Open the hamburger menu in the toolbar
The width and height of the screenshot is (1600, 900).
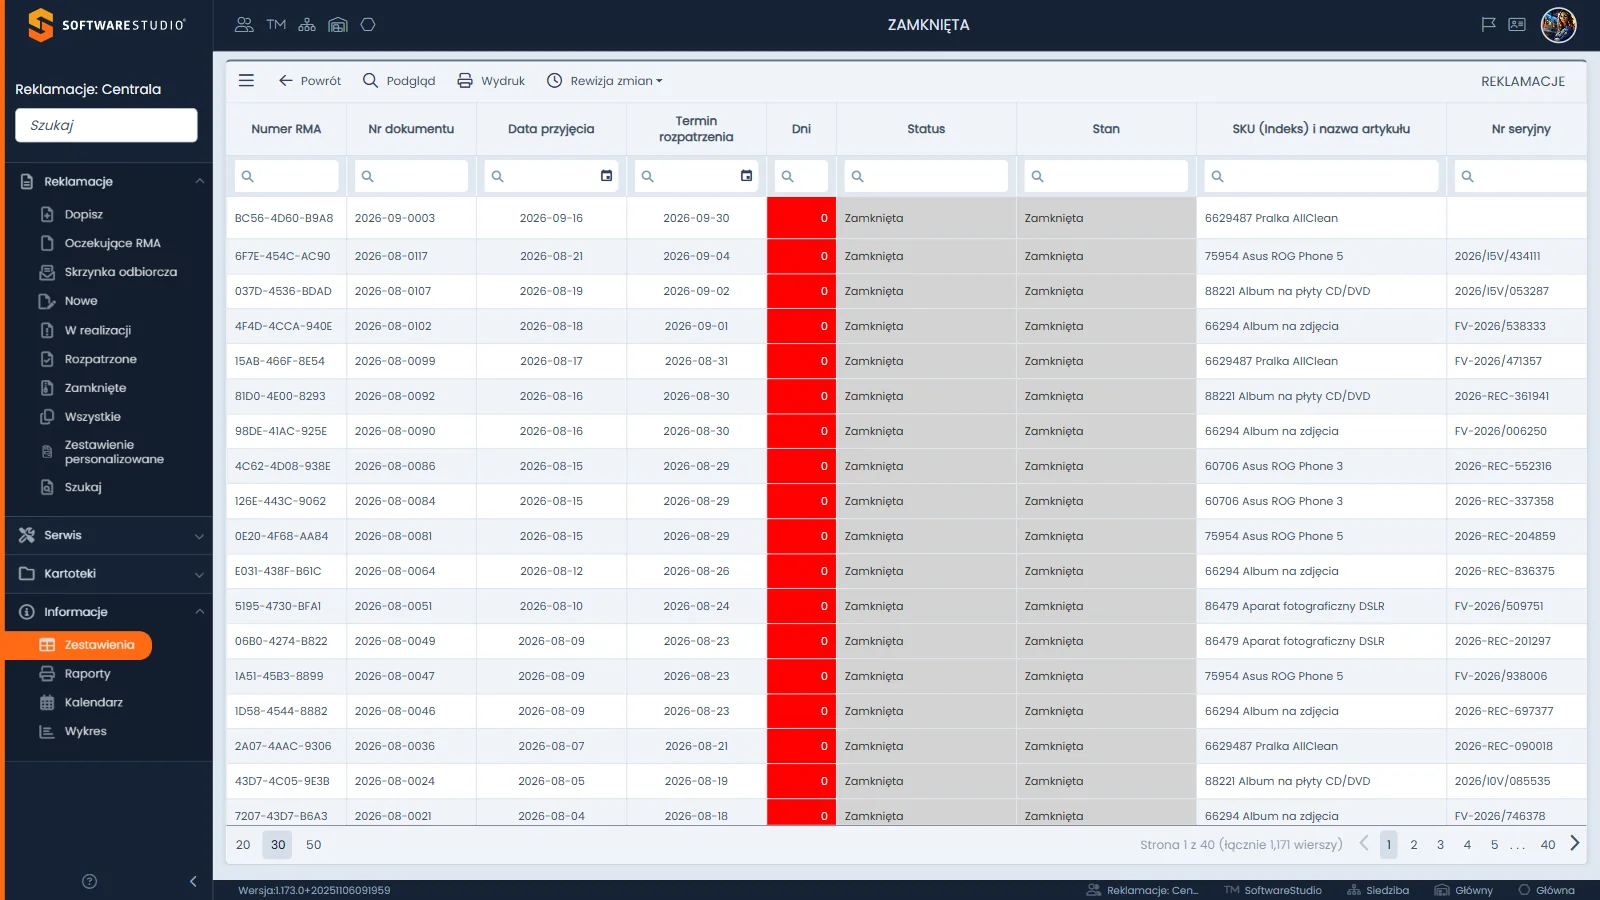click(x=246, y=81)
